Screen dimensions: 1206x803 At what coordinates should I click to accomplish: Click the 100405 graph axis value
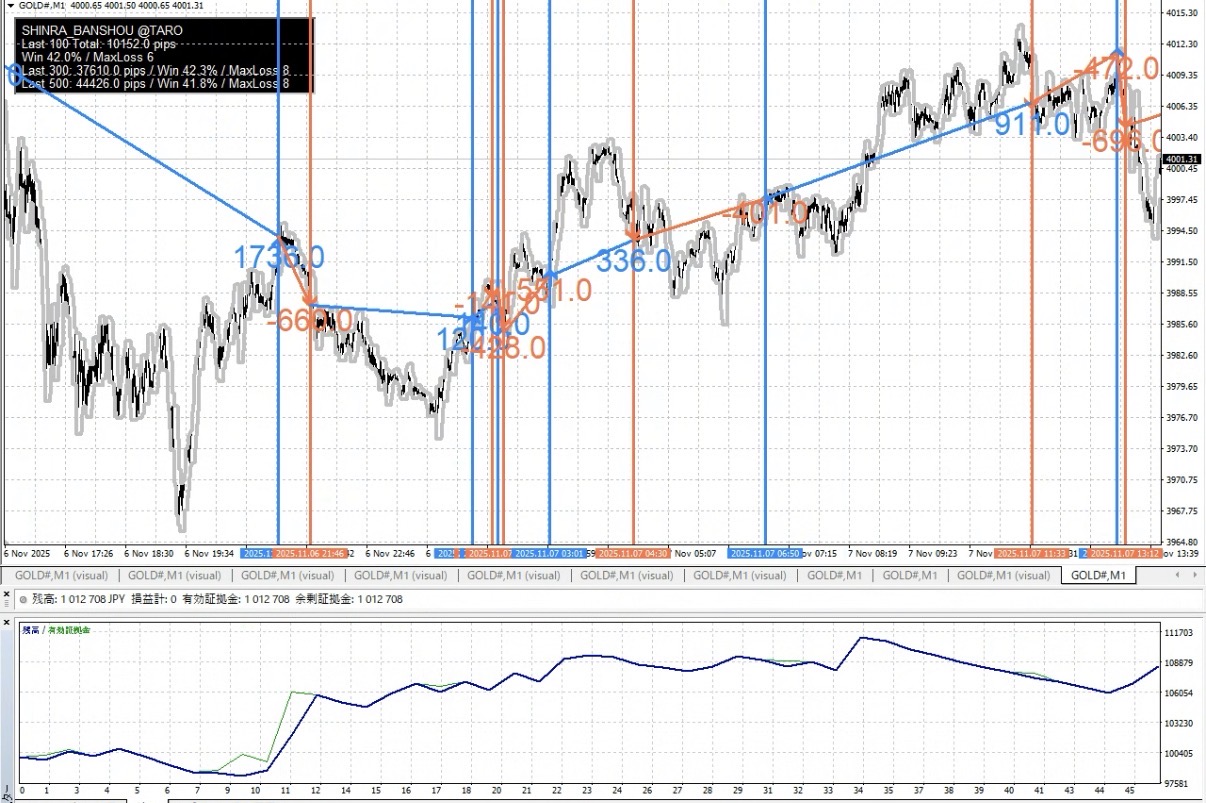pyautogui.click(x=1181, y=753)
